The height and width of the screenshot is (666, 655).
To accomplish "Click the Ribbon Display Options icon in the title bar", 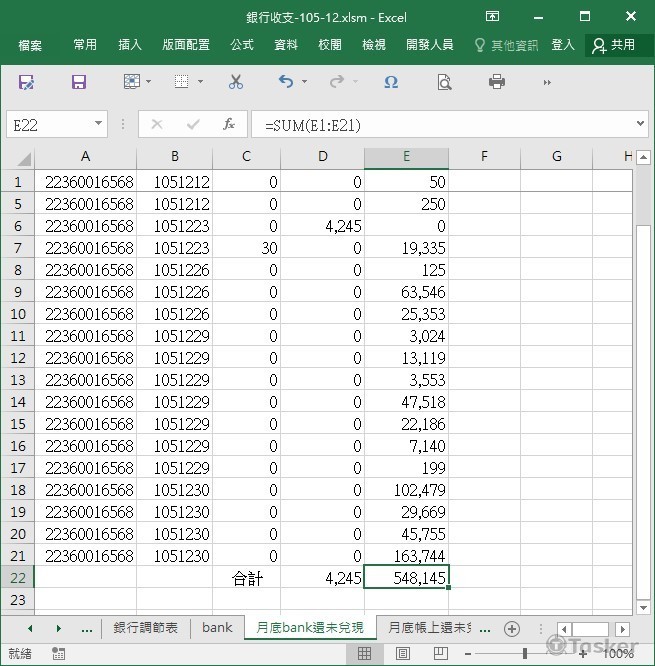I will (x=492, y=17).
